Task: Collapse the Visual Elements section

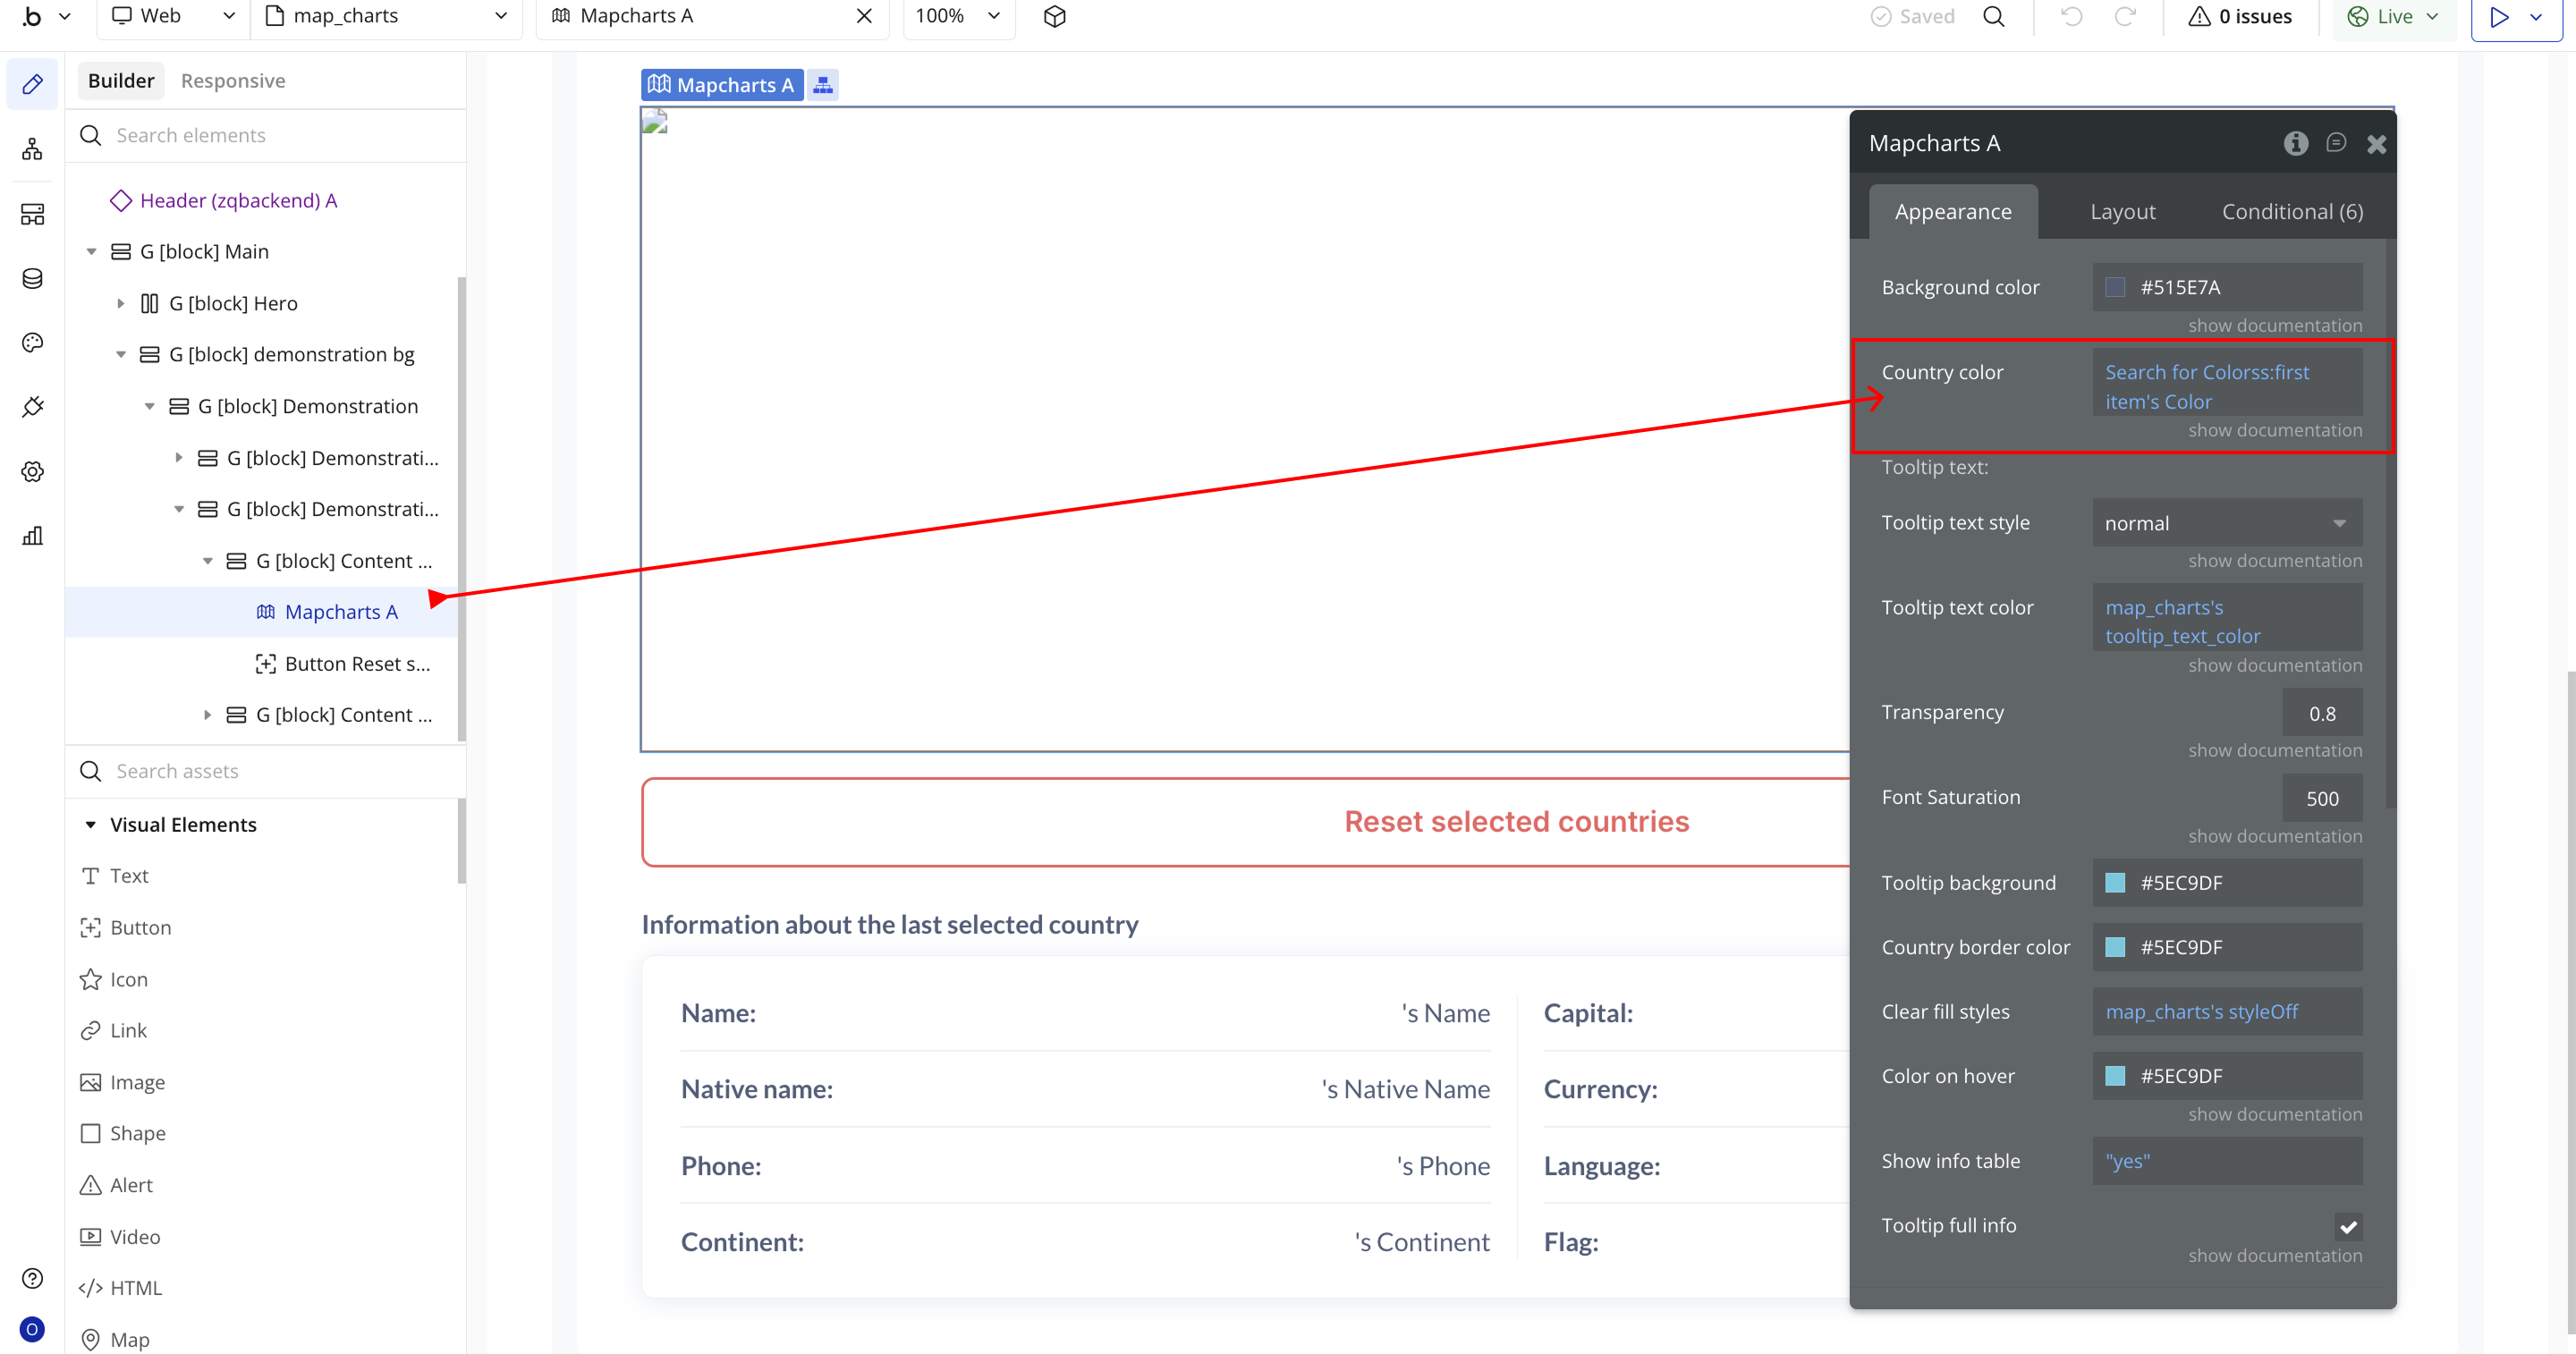Action: (90, 824)
